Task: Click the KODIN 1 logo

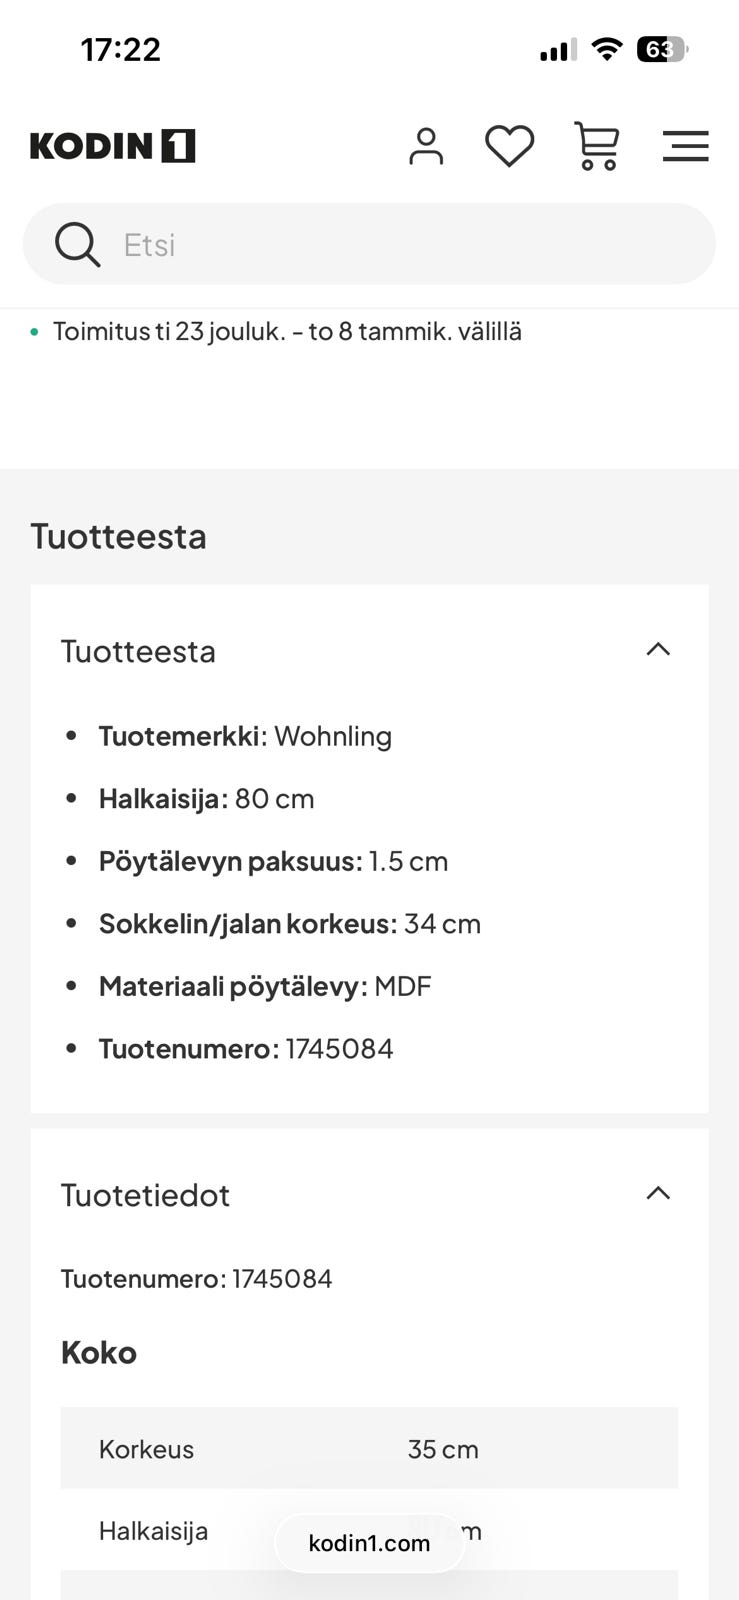Action: 111,145
